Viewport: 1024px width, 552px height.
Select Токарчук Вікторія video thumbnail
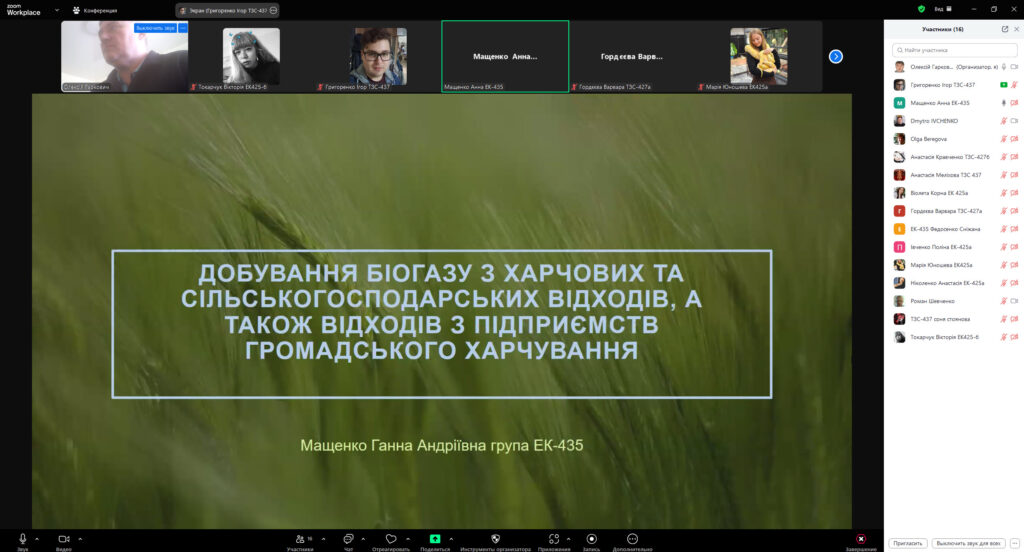pos(251,56)
